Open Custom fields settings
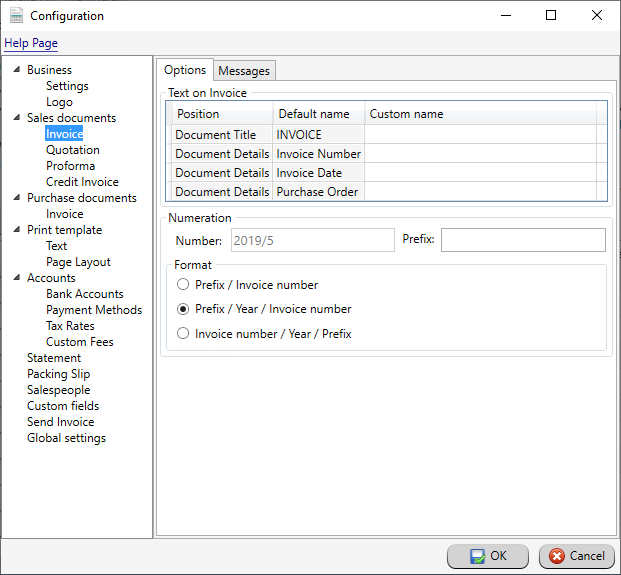Screen dimensions: 621x575 coord(63,406)
